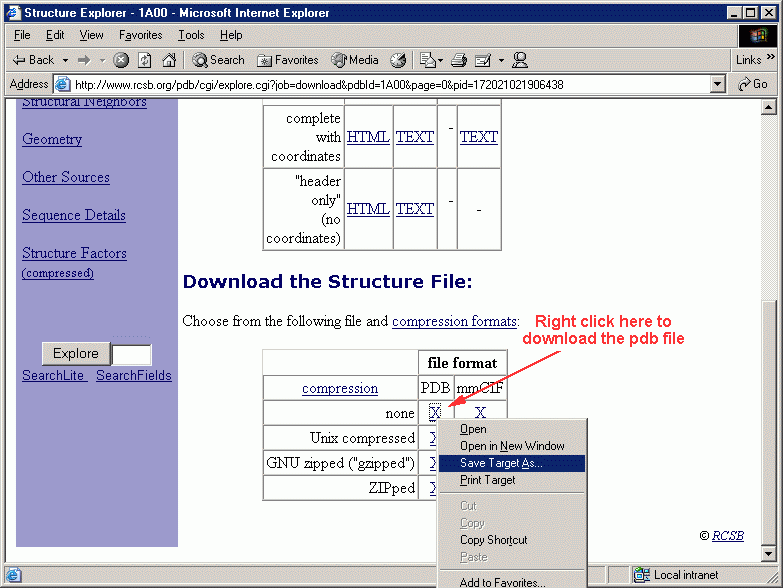Open HTML link for complete with coordinates
The image size is (783, 588).
tap(368, 137)
